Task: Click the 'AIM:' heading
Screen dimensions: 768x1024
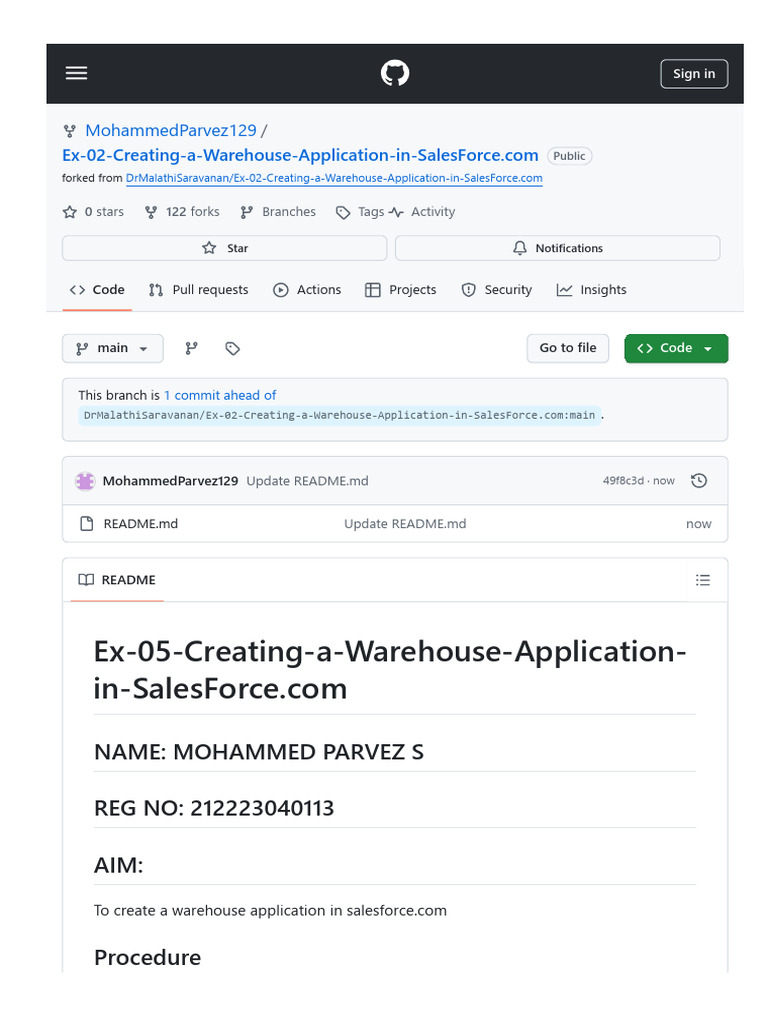Action: [118, 865]
